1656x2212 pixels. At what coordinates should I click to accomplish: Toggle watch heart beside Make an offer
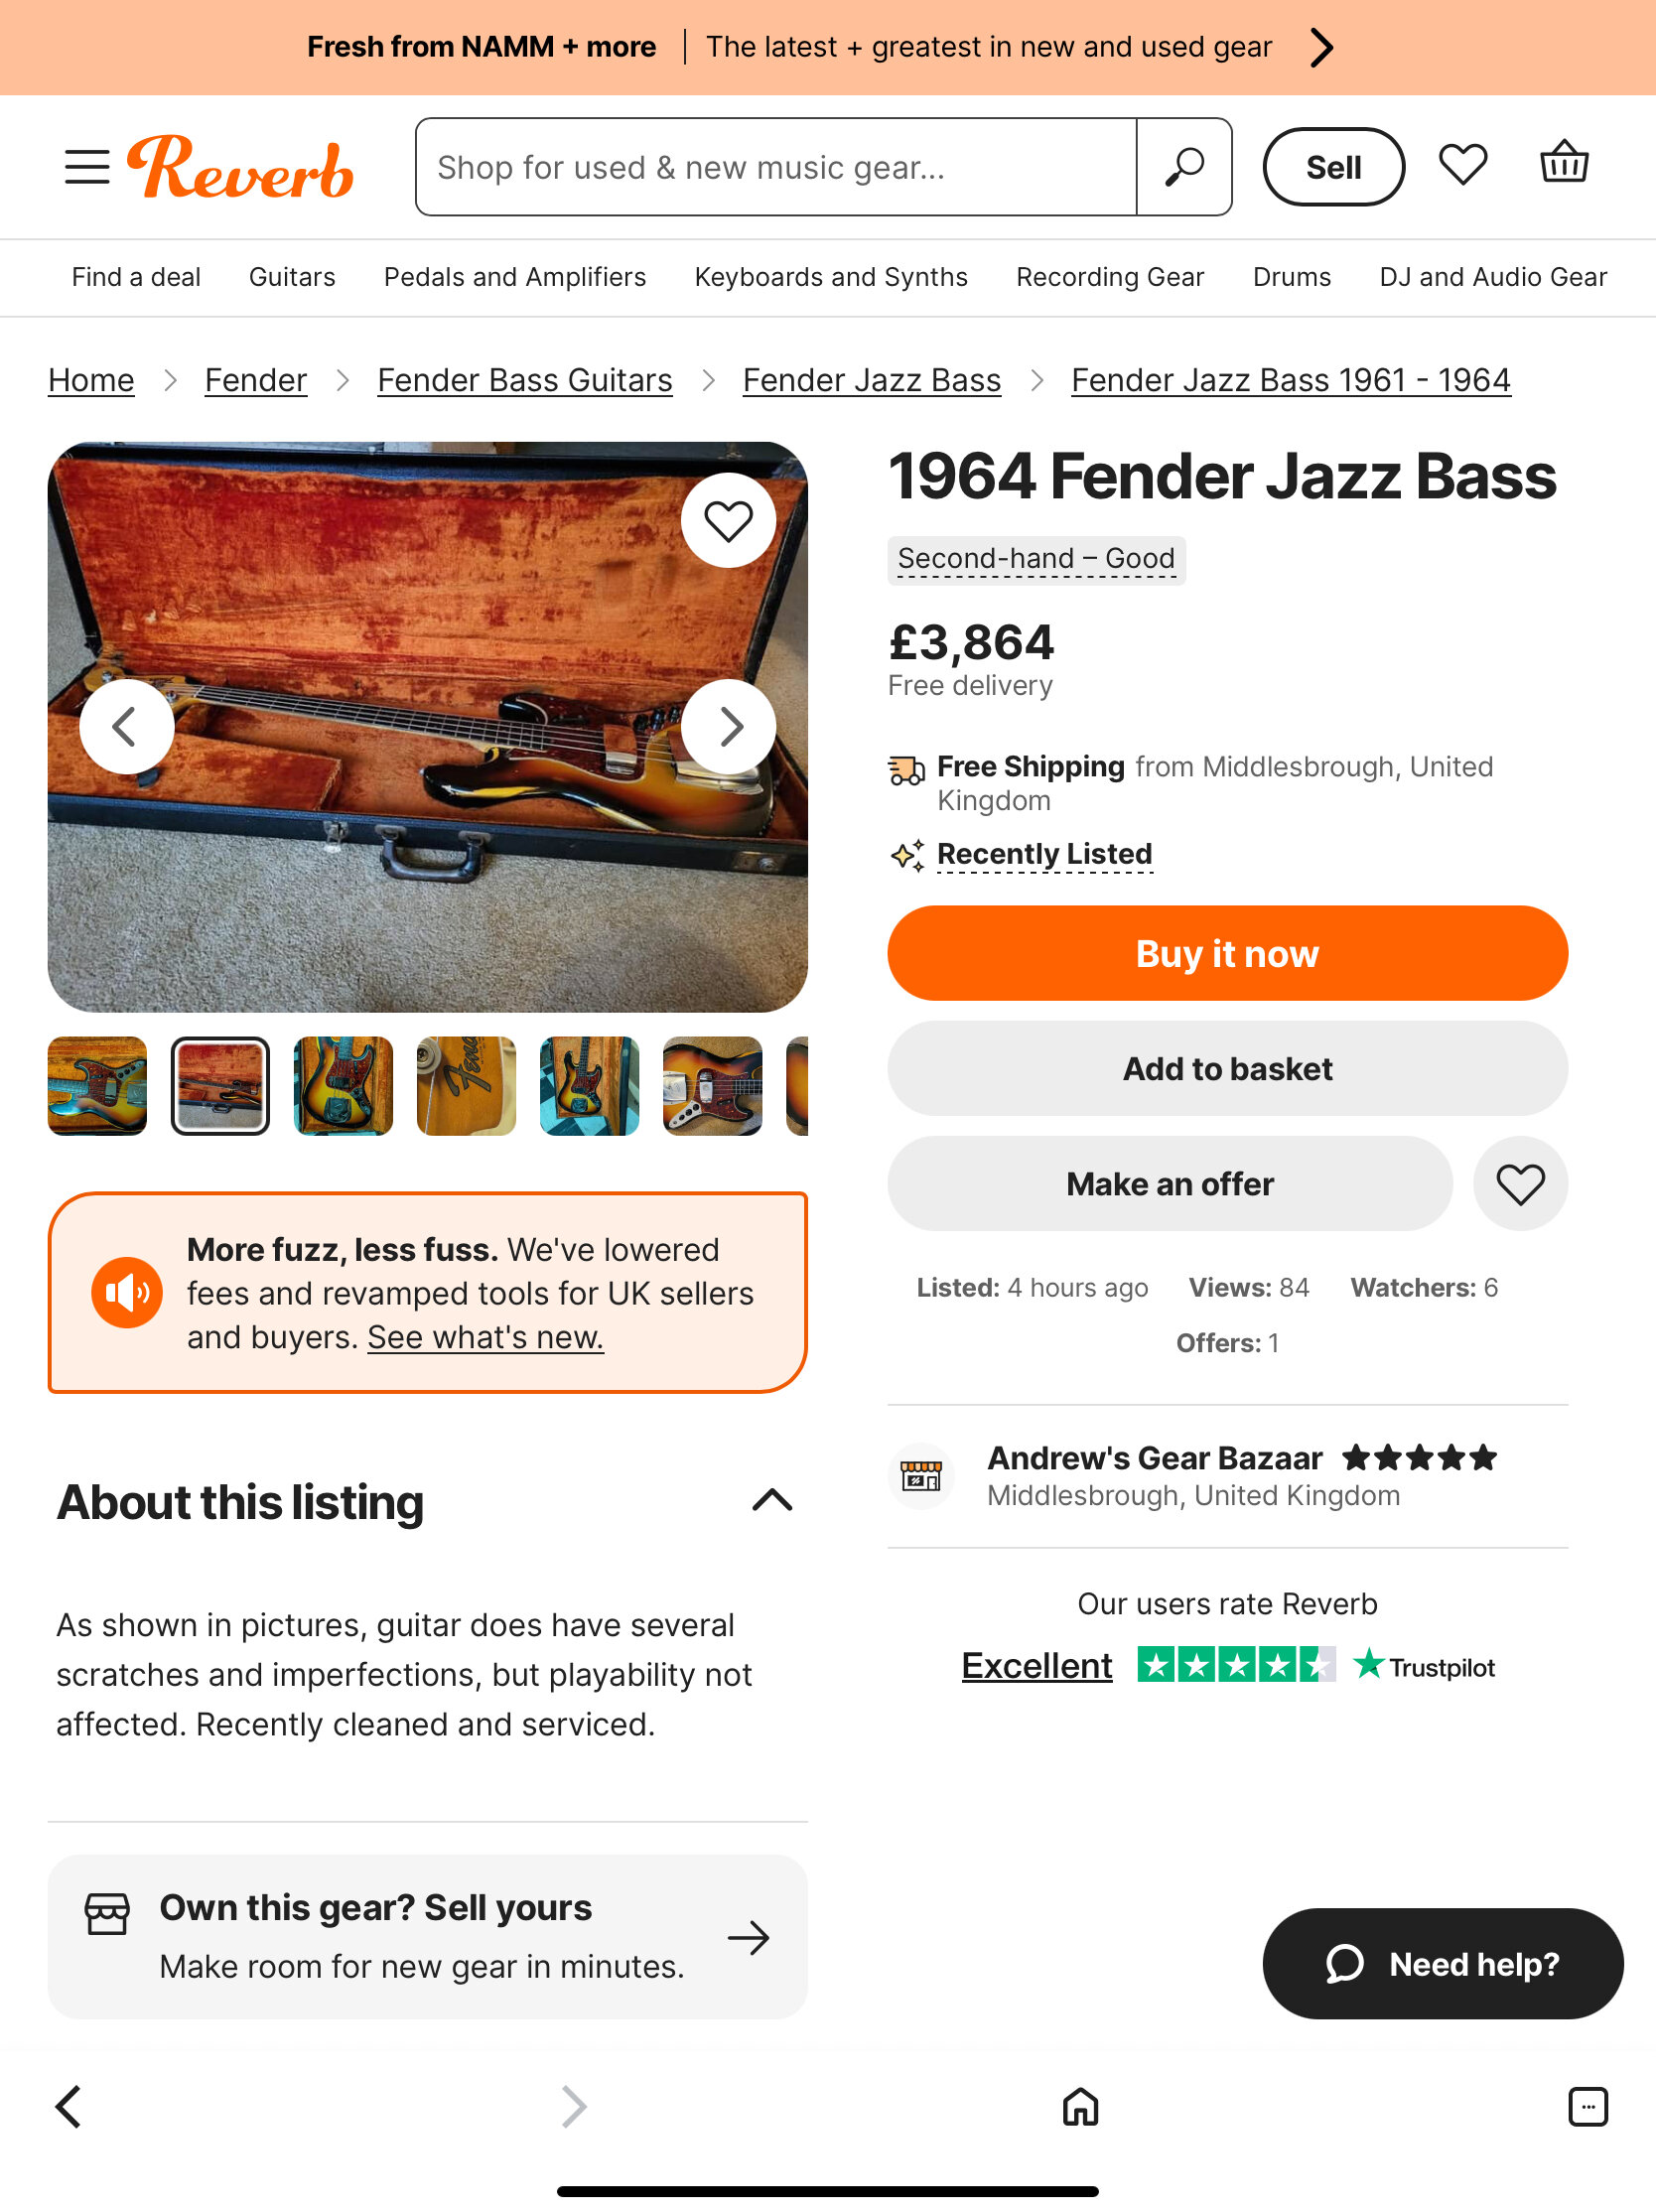[x=1519, y=1184]
